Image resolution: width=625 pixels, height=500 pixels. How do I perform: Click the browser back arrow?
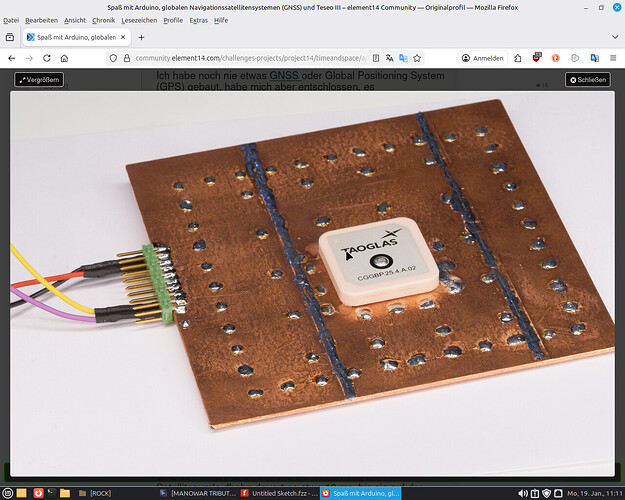pyautogui.click(x=12, y=58)
